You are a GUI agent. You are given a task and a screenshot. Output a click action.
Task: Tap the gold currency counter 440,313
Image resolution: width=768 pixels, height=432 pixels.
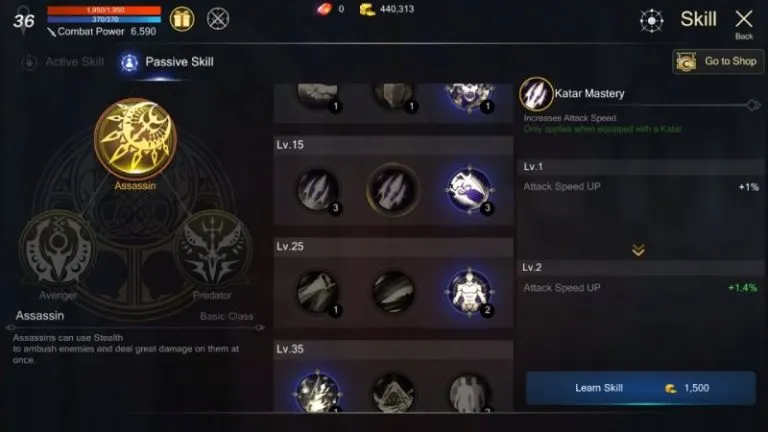click(387, 9)
